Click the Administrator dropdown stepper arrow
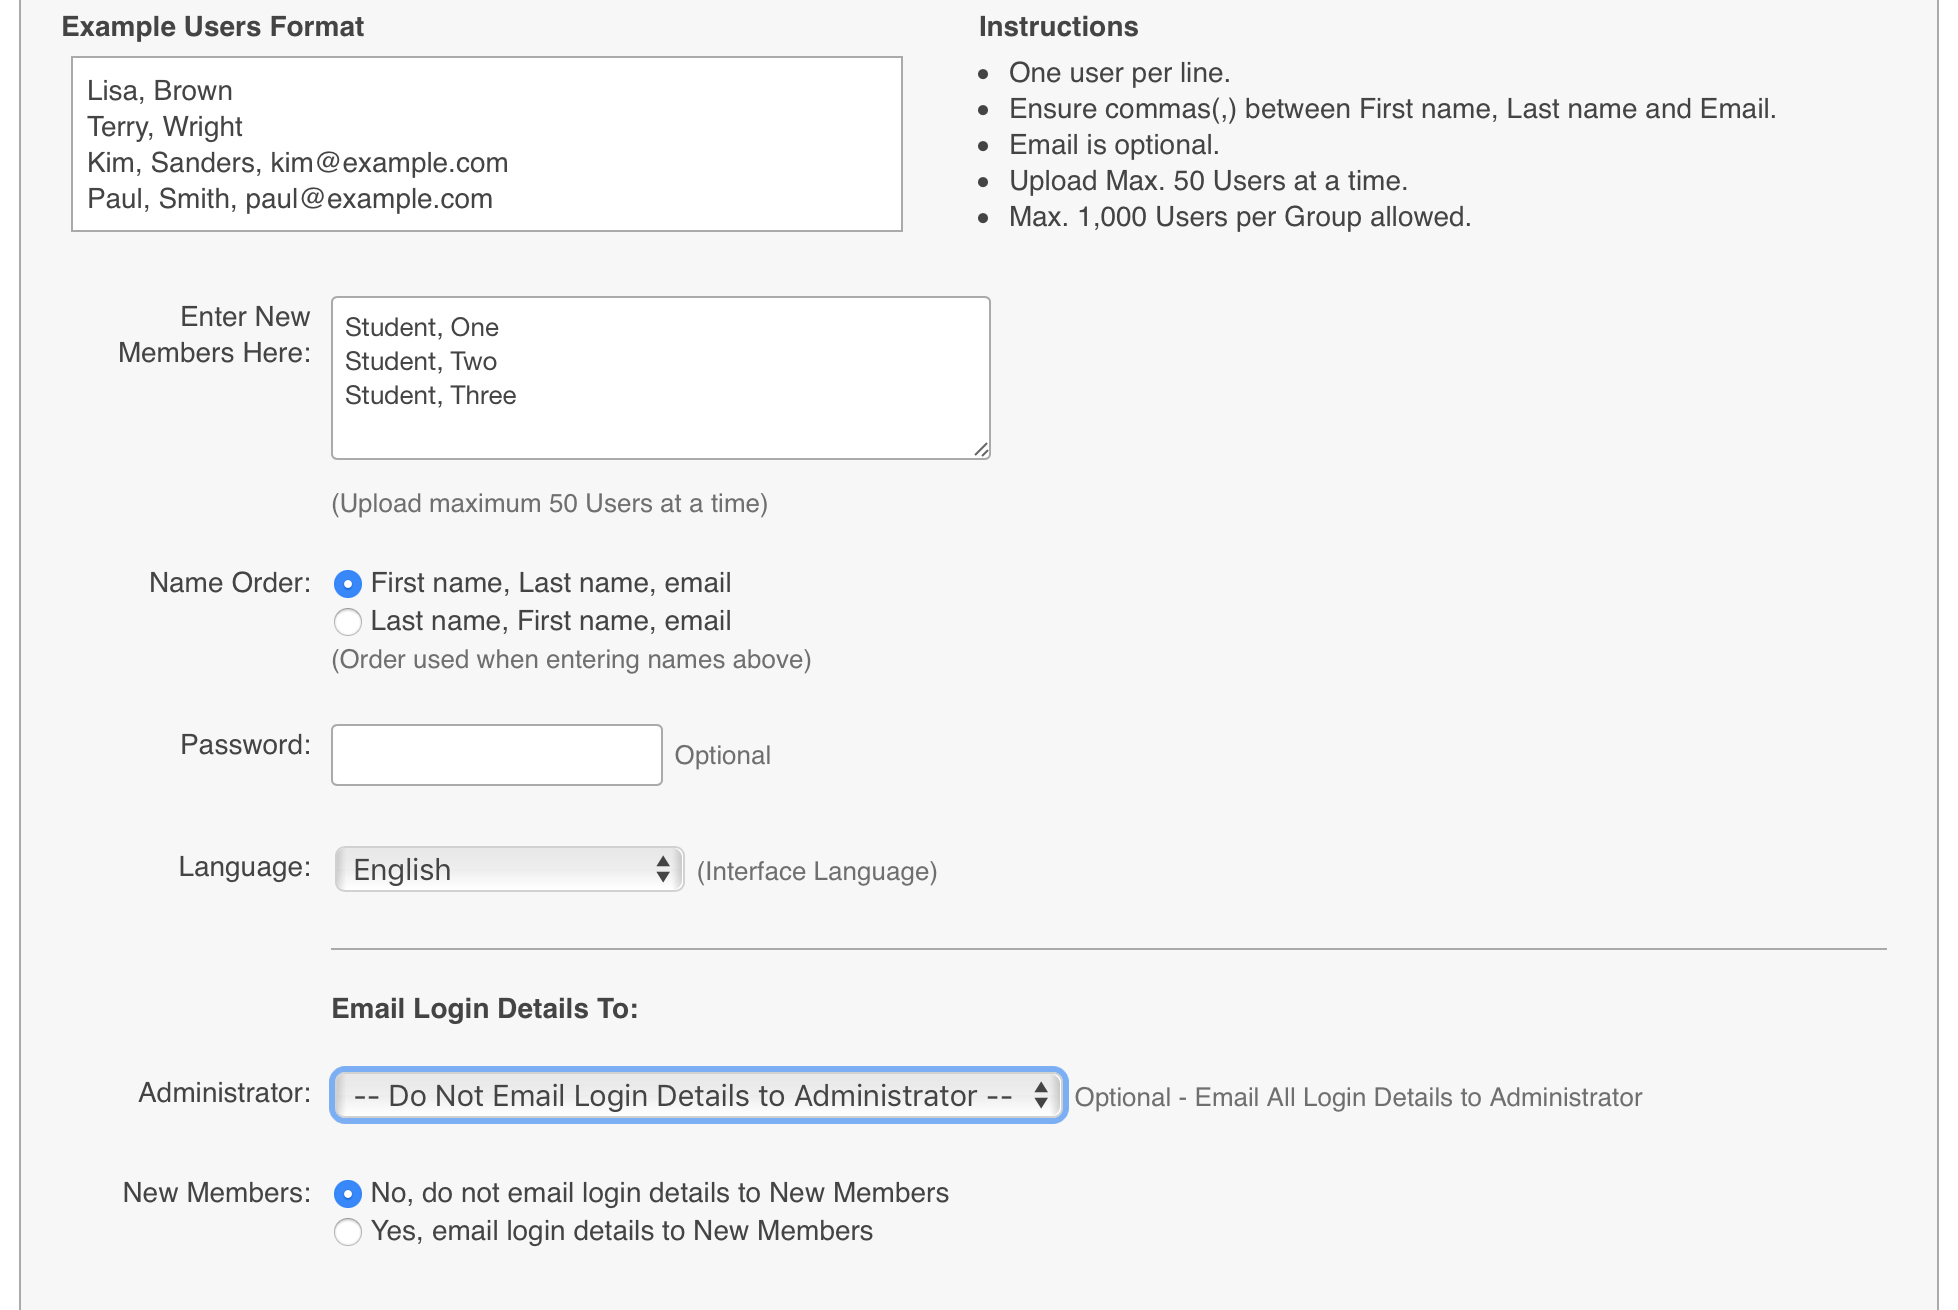The width and height of the screenshot is (1958, 1310). click(x=1043, y=1095)
